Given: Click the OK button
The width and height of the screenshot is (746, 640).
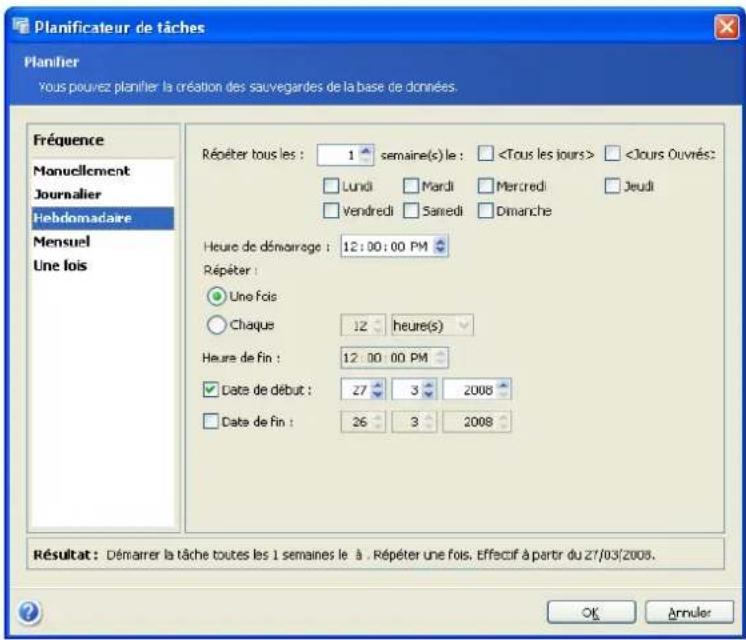Looking at the screenshot, I should [x=591, y=612].
